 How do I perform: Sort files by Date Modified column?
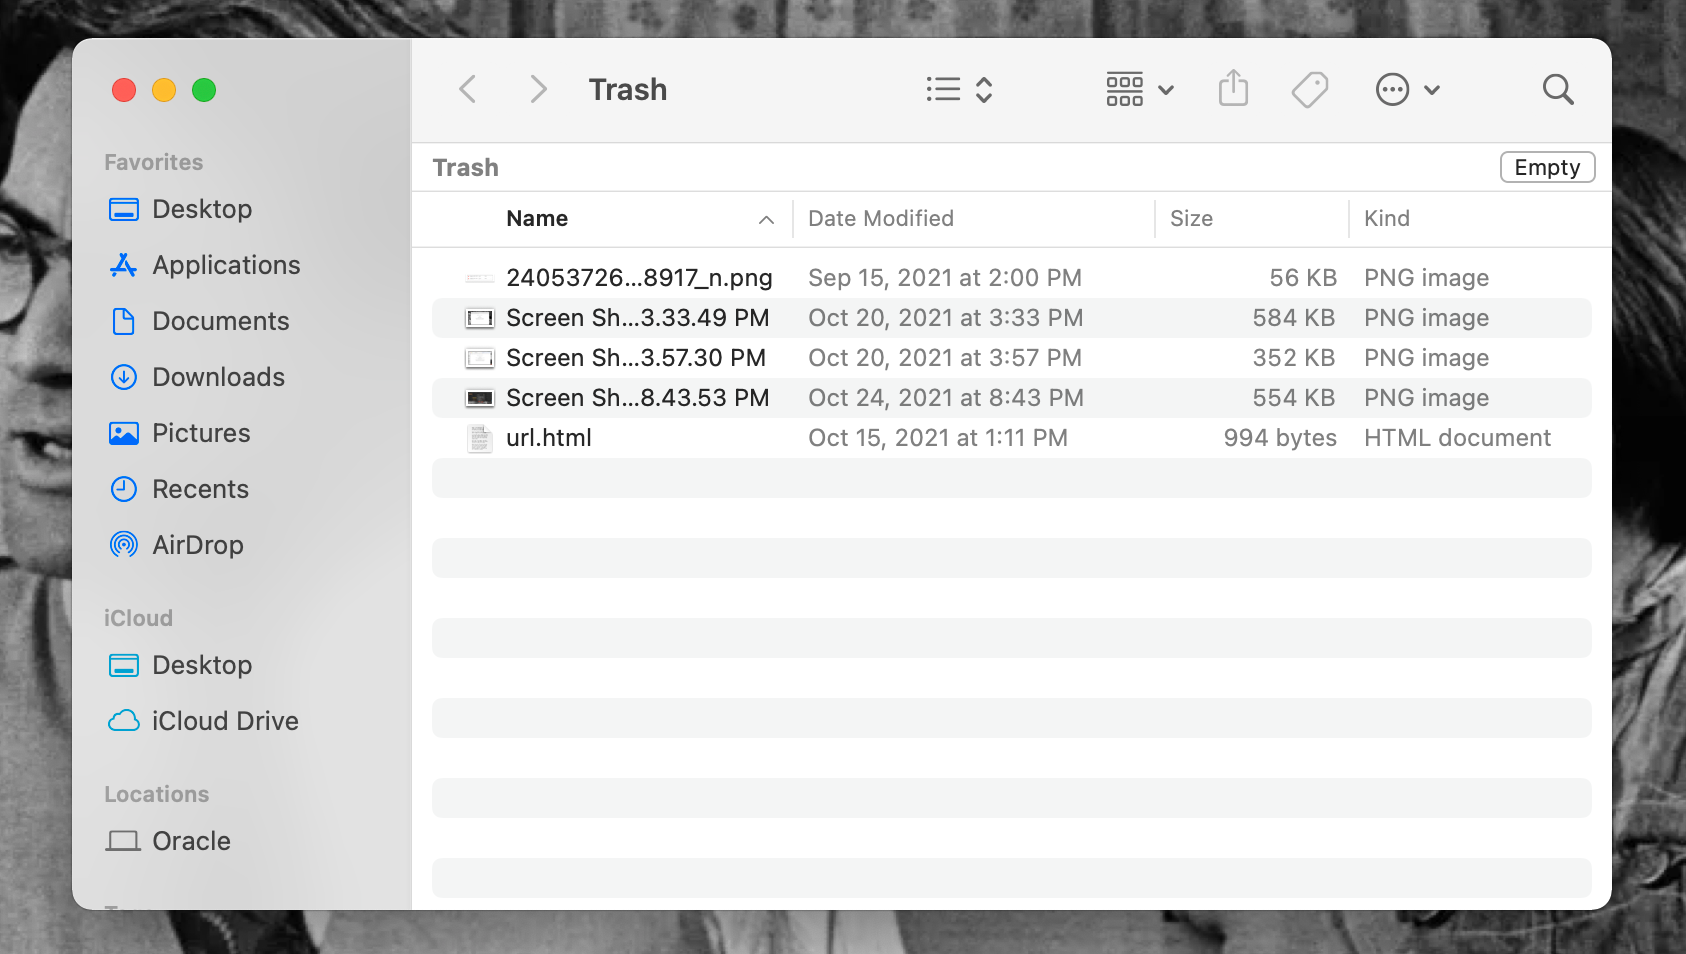[880, 219]
